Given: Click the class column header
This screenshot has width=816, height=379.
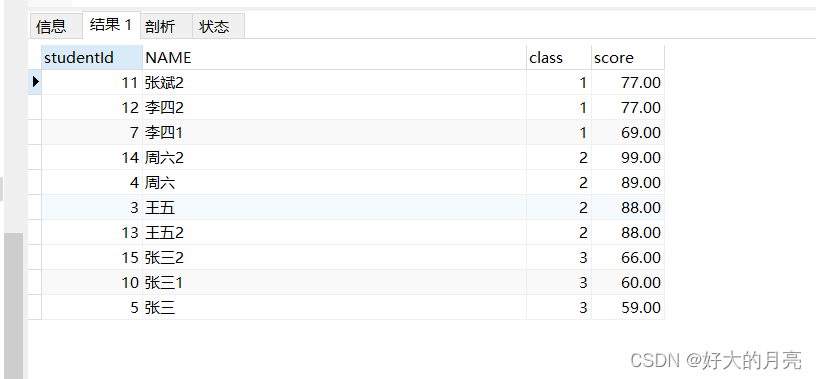Looking at the screenshot, I should click(559, 57).
